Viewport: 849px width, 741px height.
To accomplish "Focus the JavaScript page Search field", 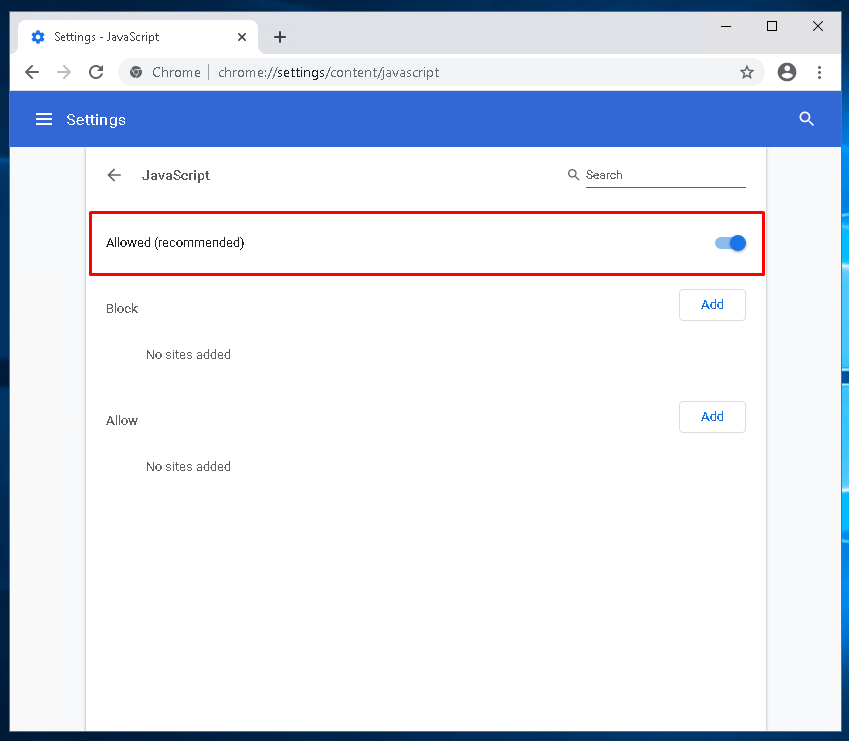I will (x=665, y=175).
